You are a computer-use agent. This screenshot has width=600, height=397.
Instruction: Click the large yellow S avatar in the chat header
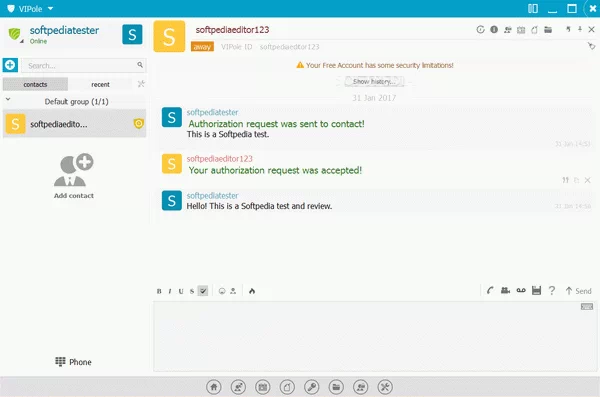click(169, 36)
